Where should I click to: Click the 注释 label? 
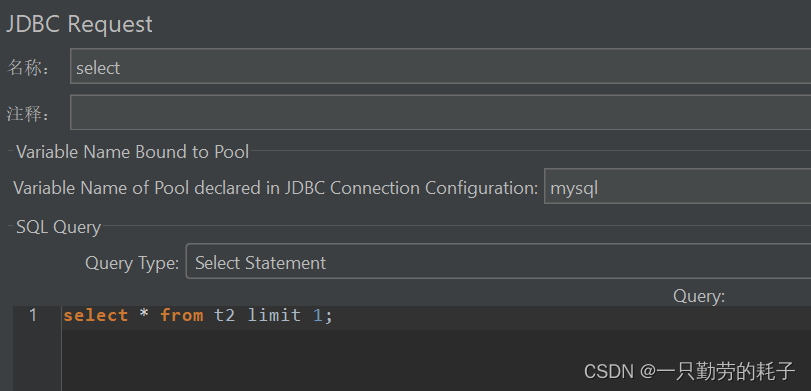(28, 114)
